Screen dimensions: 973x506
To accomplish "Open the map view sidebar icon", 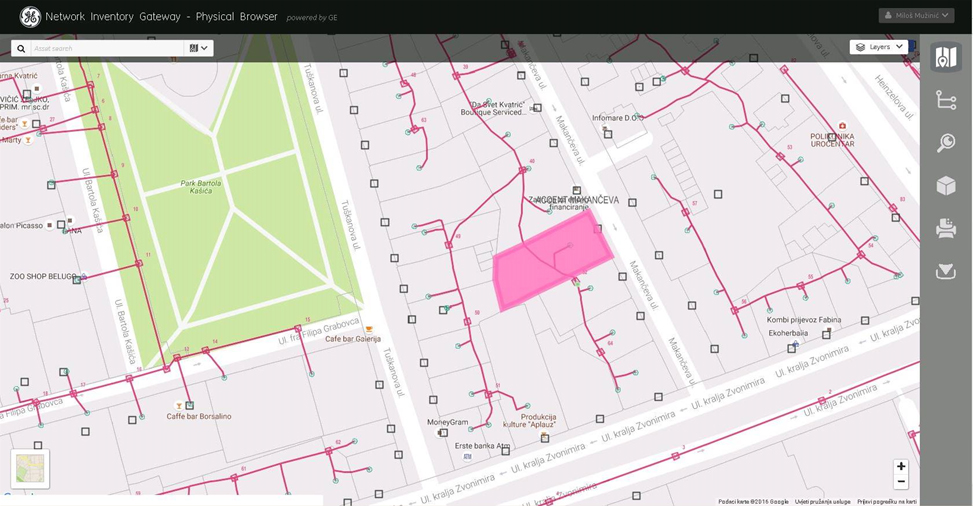I will [x=945, y=58].
